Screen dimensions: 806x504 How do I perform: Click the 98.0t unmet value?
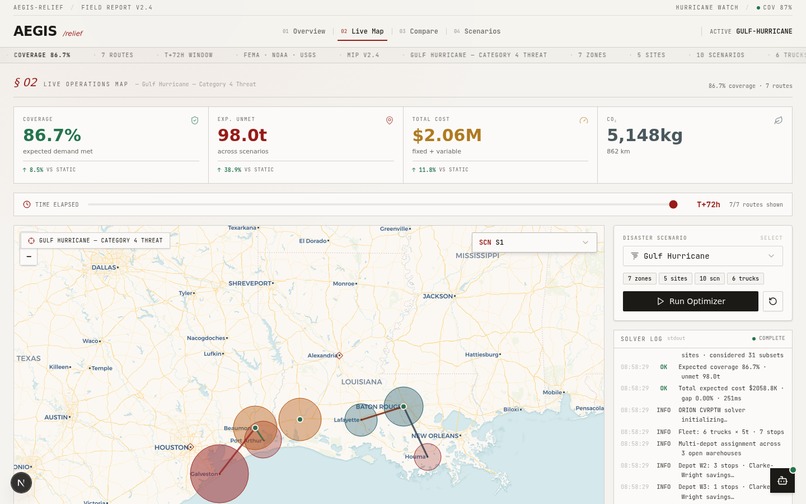click(x=242, y=135)
